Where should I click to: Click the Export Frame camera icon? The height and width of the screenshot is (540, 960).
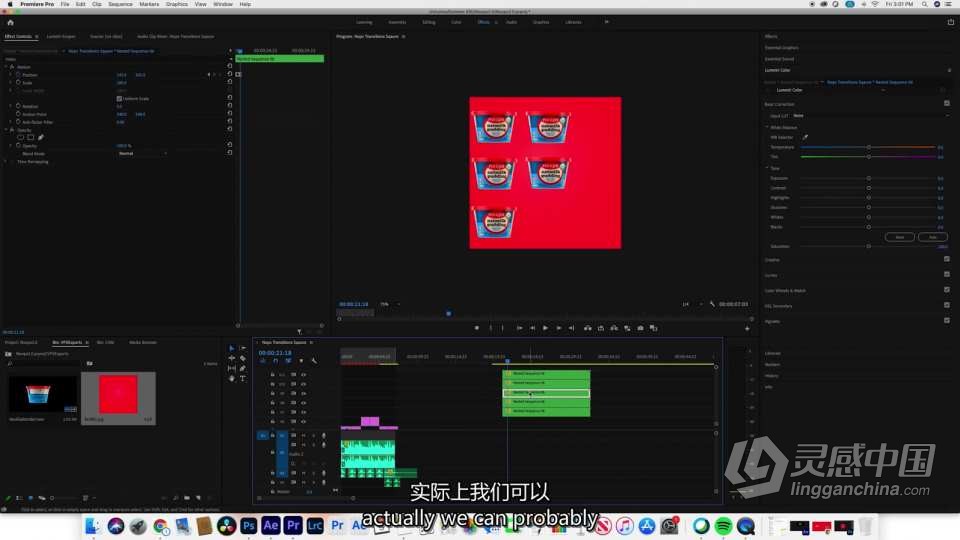(640, 328)
